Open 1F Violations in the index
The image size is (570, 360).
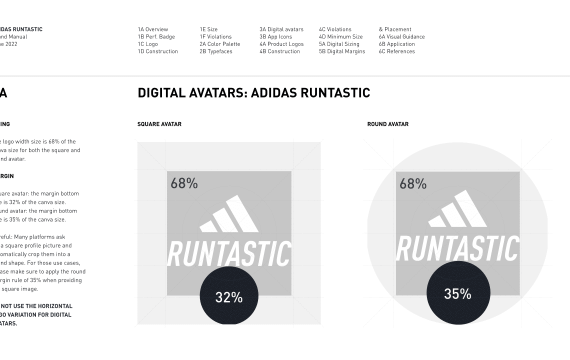(215, 37)
